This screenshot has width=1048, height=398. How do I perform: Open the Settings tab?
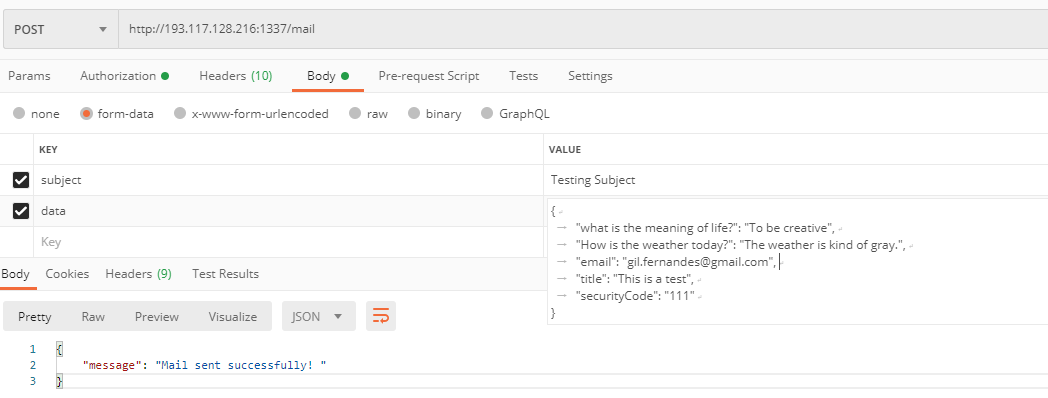coord(590,76)
